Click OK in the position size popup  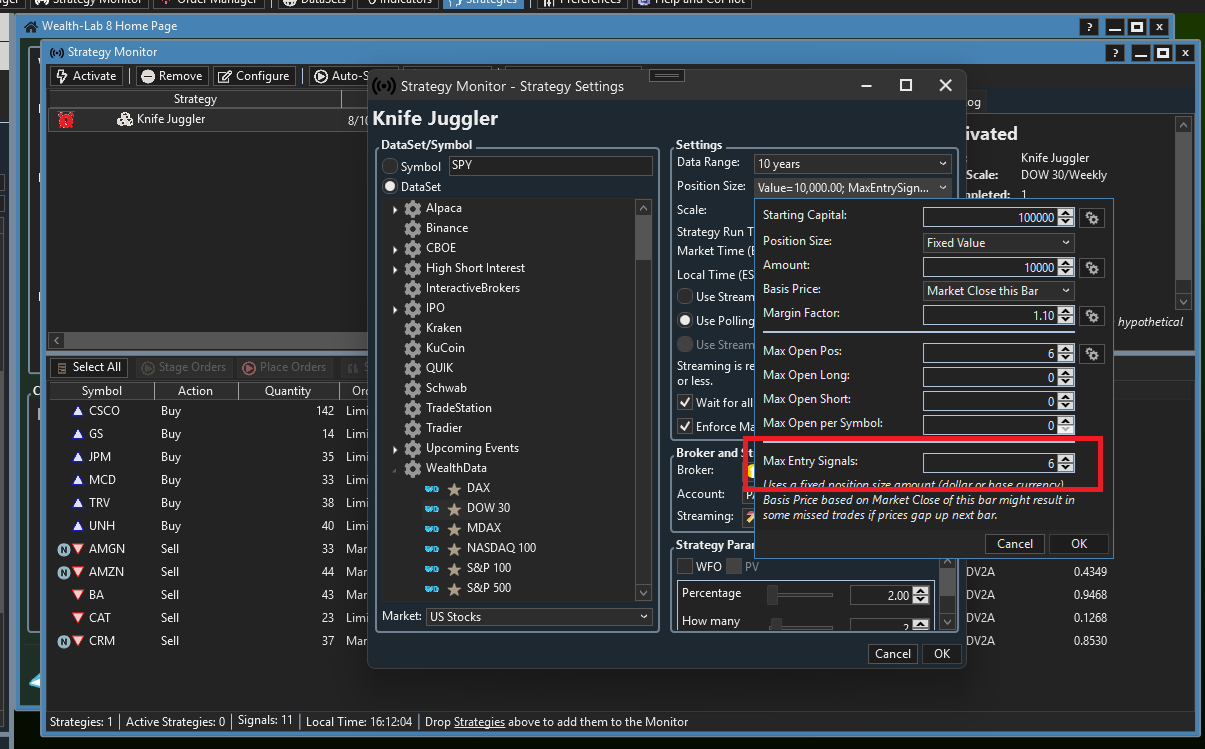(x=1079, y=544)
